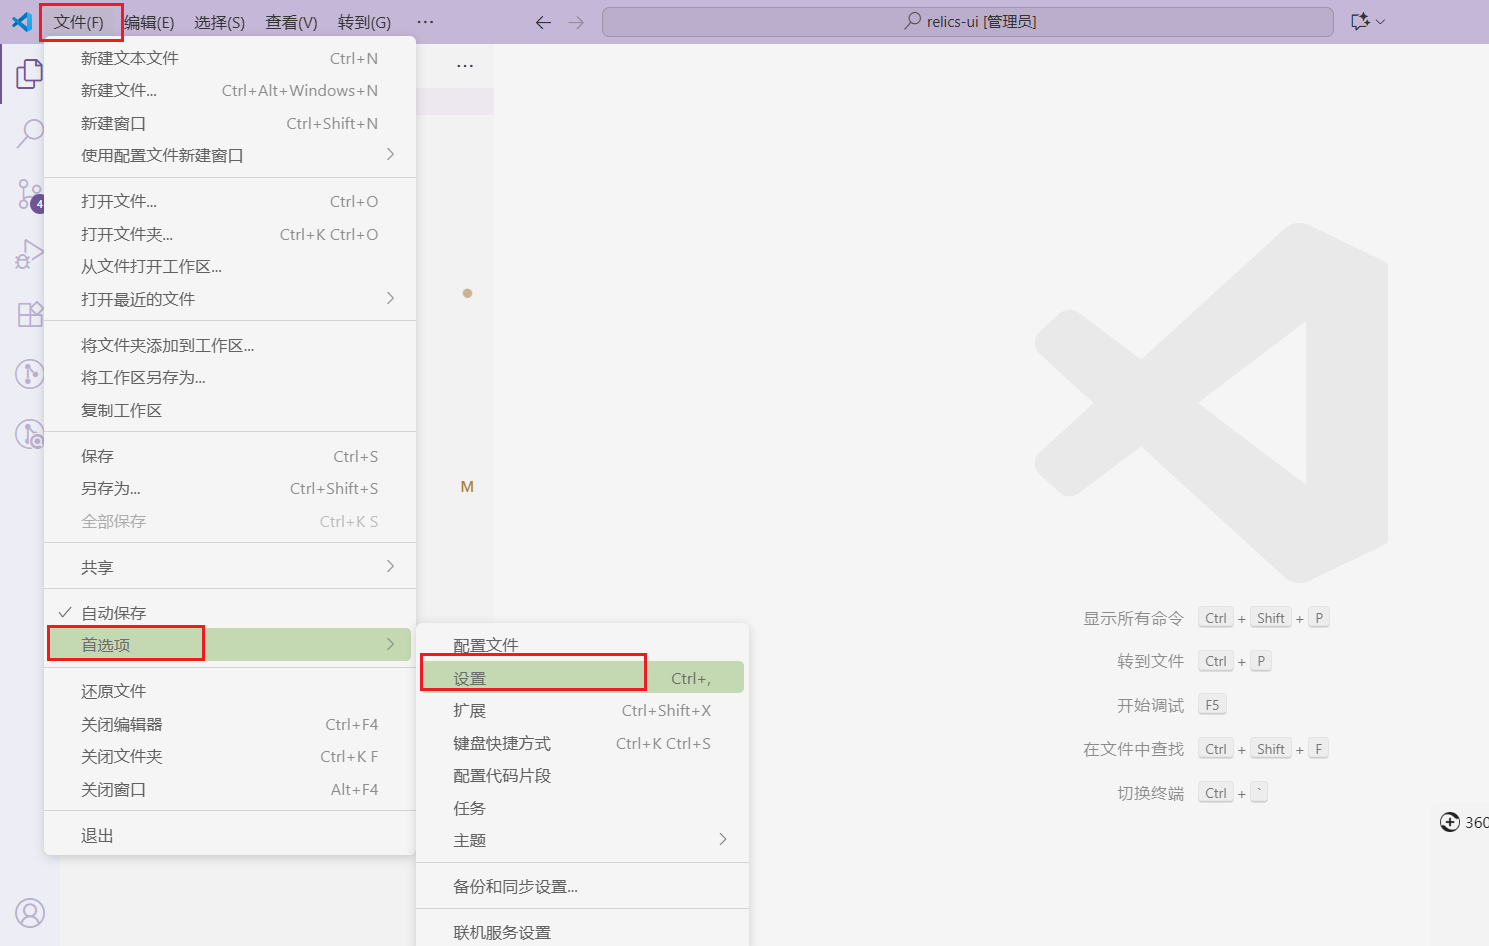Open 配置文件 in preferences submenu
Image resolution: width=1489 pixels, height=946 pixels.
582,645
